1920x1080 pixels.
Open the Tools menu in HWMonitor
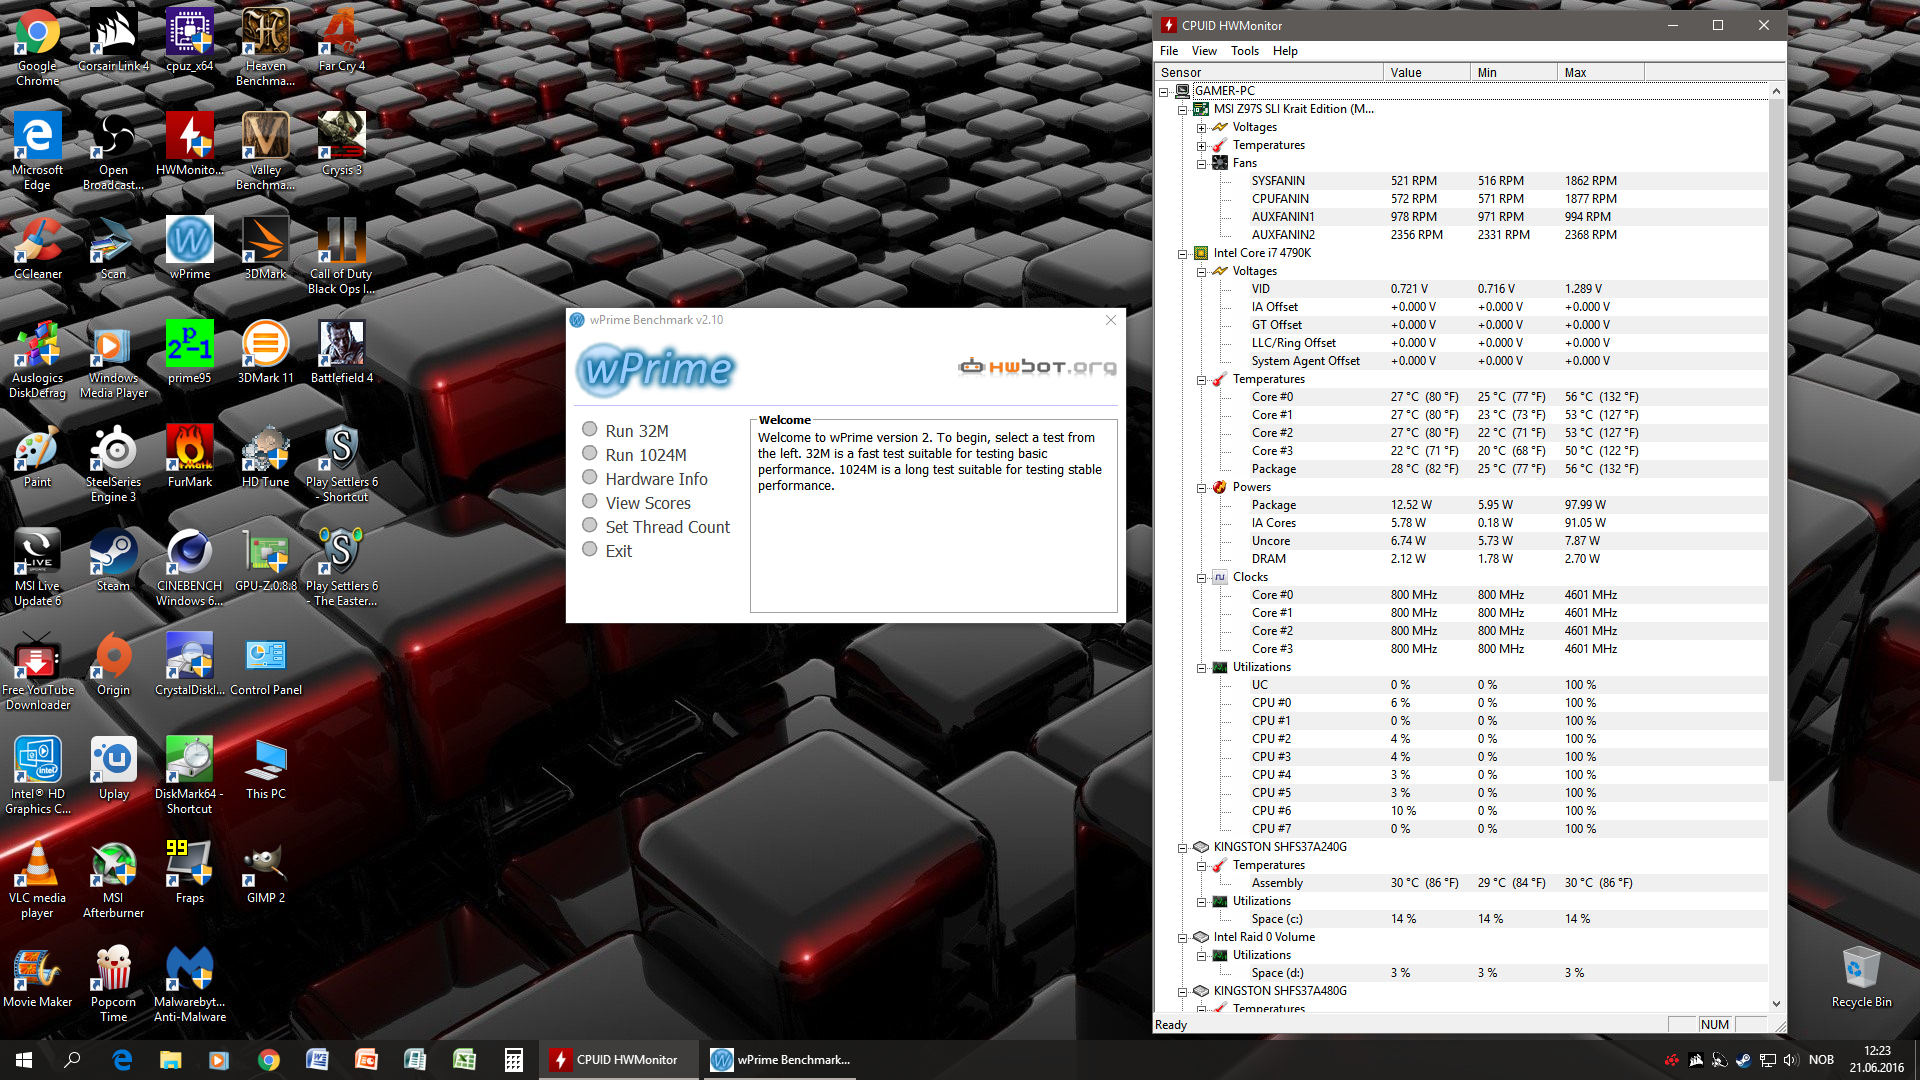1245,51
